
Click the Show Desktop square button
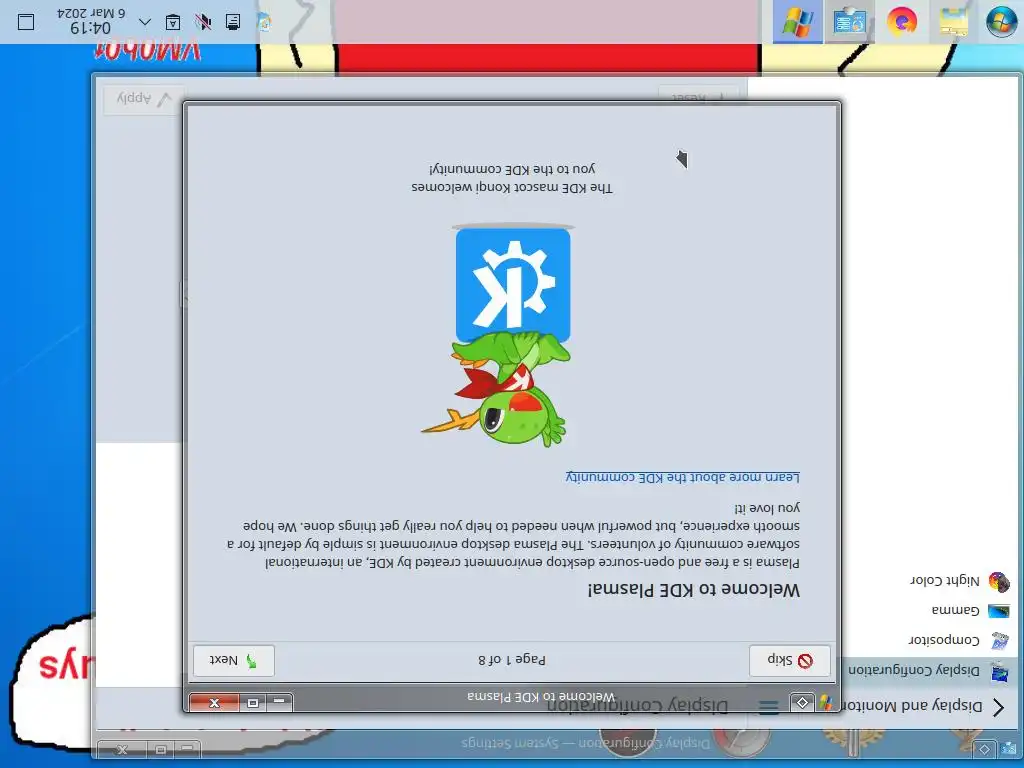pyautogui.click(x=26, y=22)
